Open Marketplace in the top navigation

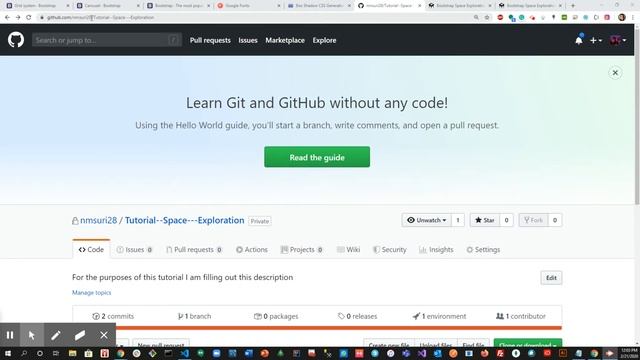[285, 40]
